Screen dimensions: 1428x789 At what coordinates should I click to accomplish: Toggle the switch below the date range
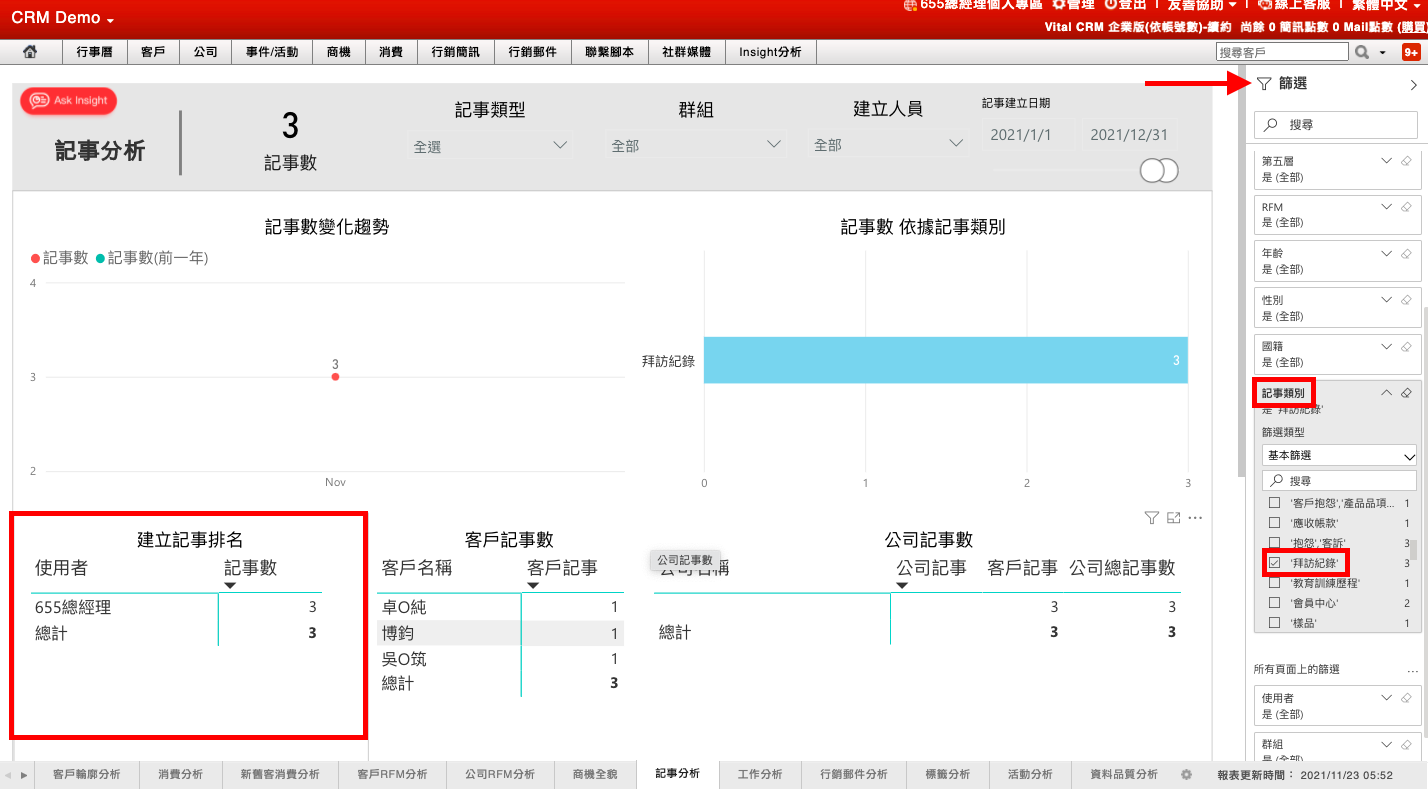coord(1159,171)
